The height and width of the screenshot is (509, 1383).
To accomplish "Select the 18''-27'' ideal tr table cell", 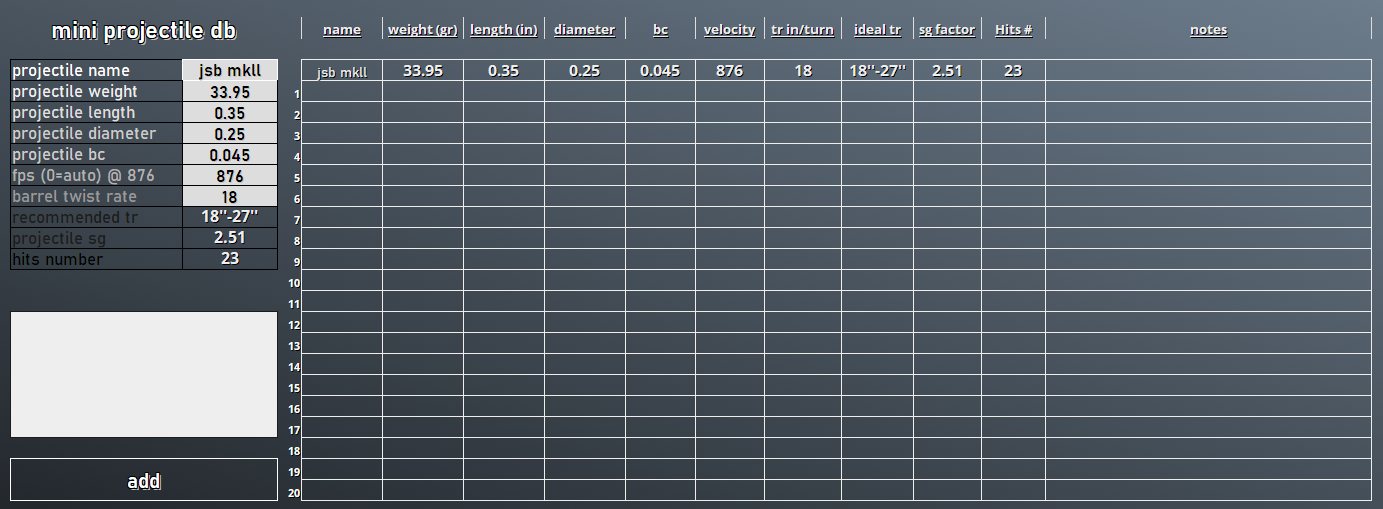I will [x=878, y=71].
